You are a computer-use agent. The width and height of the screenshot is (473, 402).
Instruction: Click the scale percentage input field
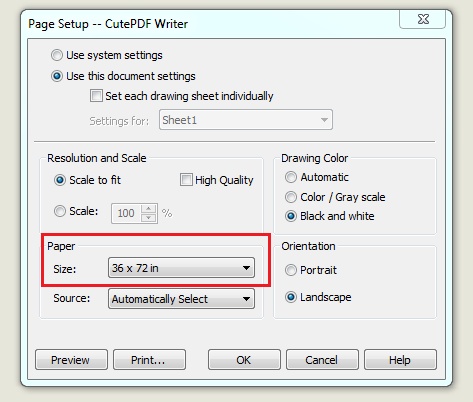point(126,213)
